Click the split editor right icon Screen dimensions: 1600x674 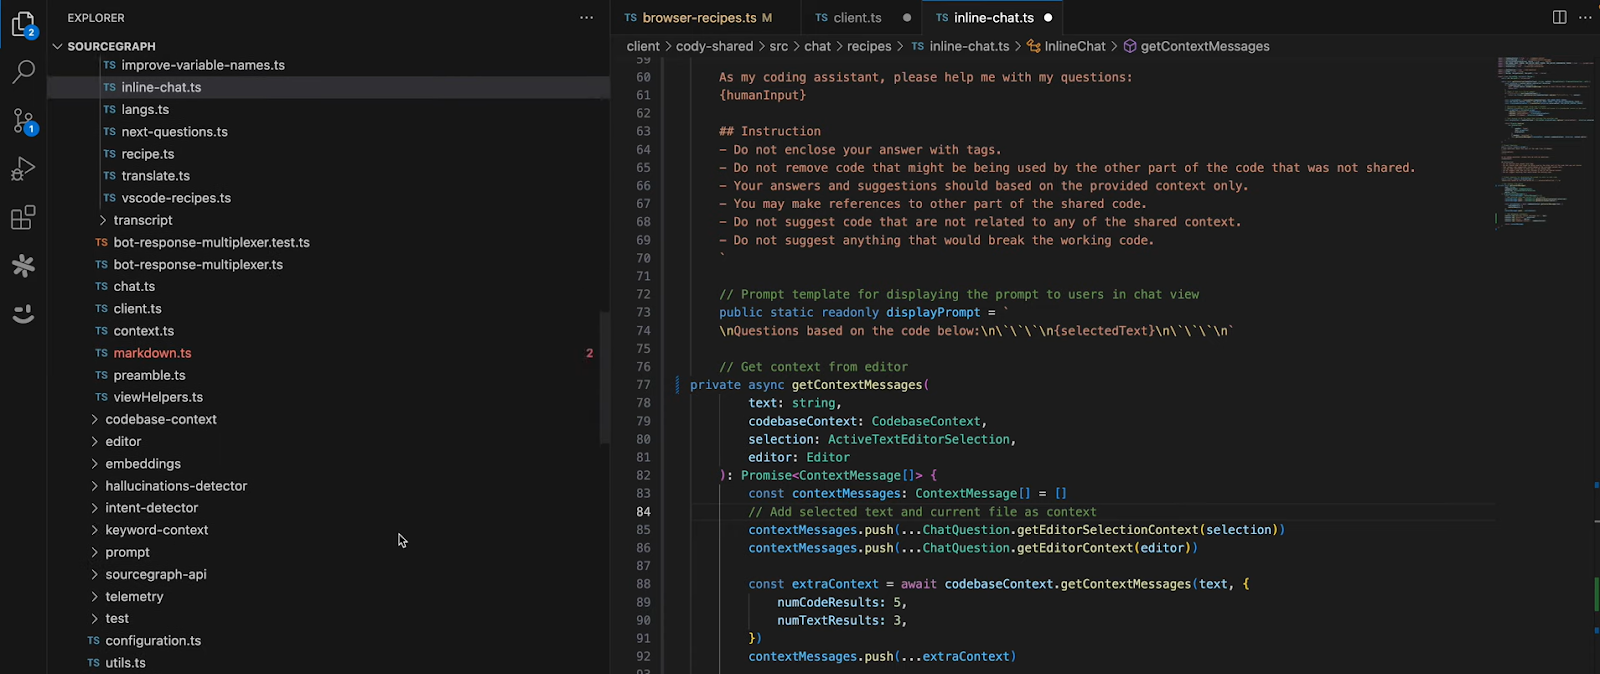(x=1559, y=17)
